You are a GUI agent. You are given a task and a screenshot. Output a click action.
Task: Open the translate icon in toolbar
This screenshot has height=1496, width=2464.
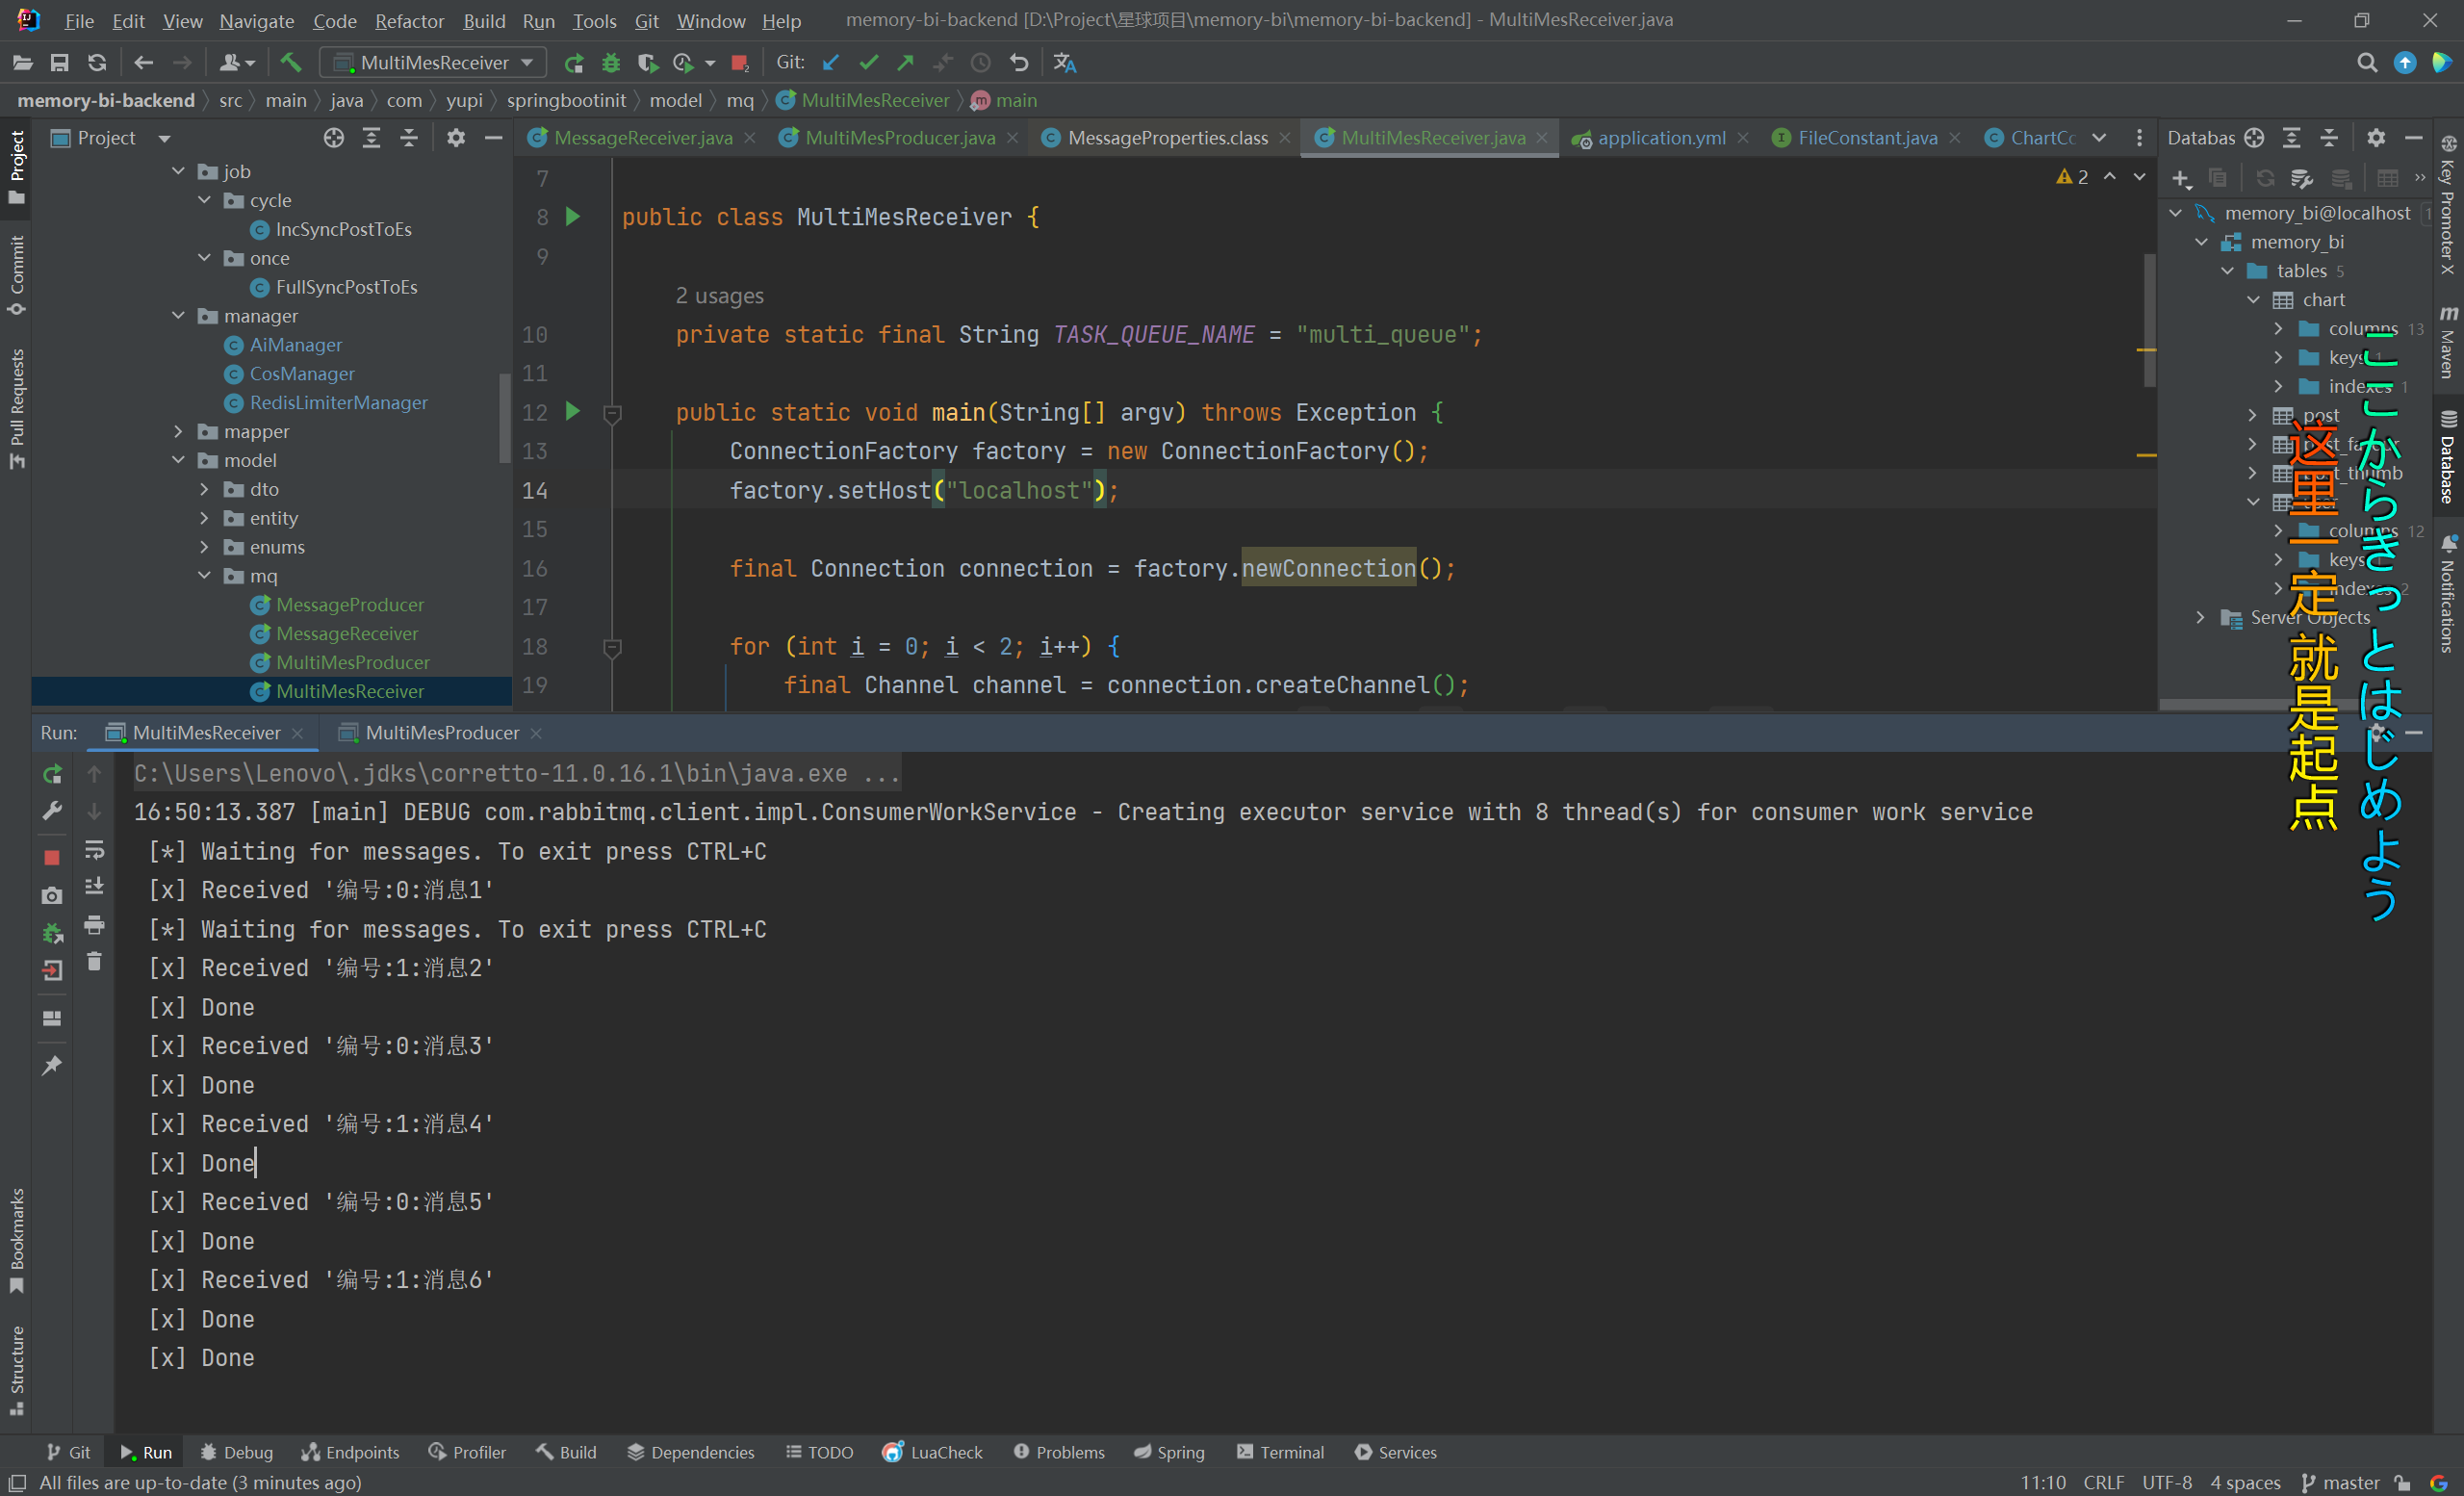[x=1065, y=63]
